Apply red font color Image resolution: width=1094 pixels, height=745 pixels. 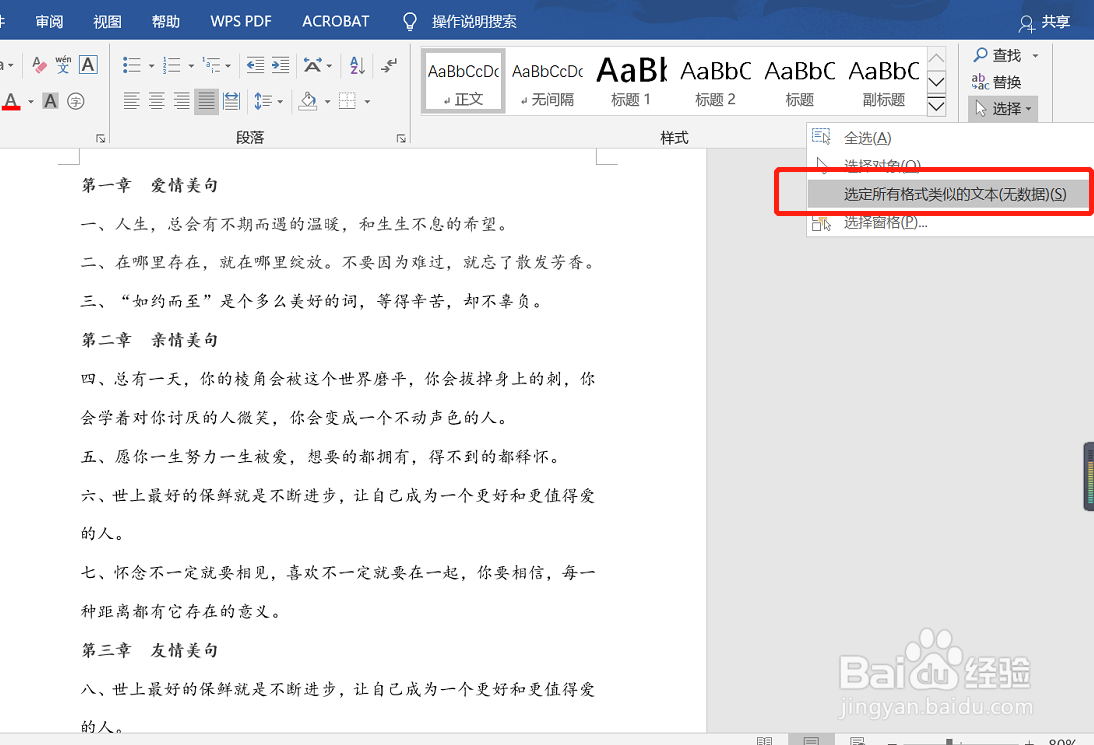[x=11, y=102]
